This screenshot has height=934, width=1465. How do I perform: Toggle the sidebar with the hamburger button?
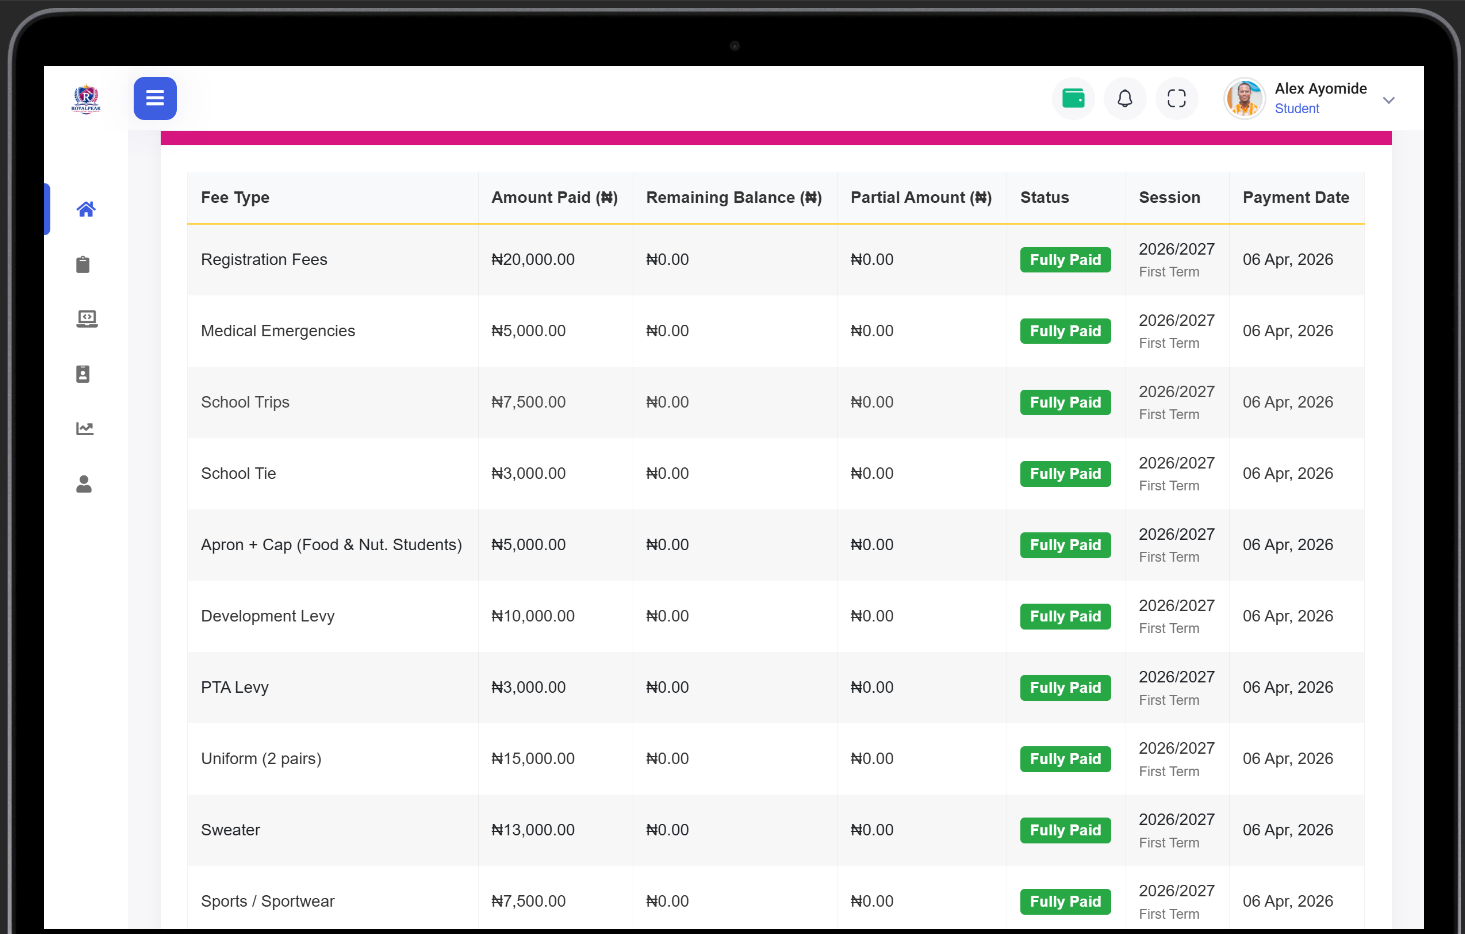pyautogui.click(x=155, y=98)
